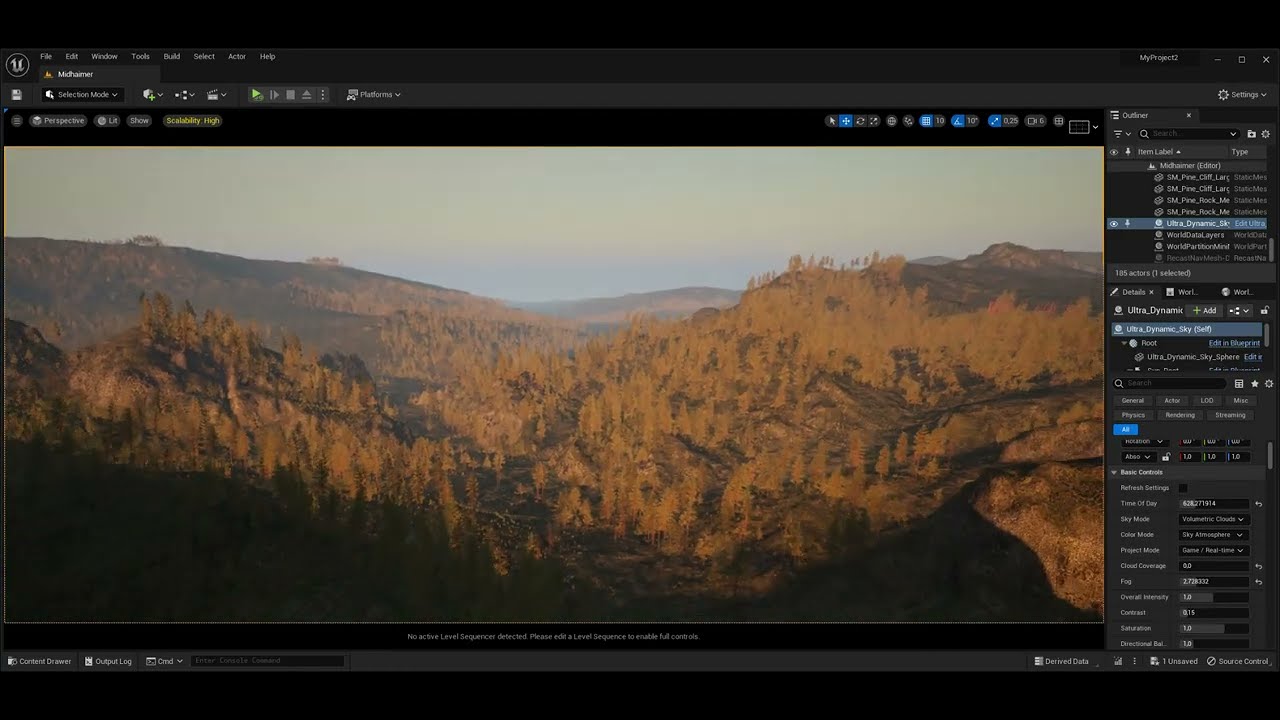This screenshot has width=1280, height=720.
Task: Toggle the Details panel lock icon
Action: tap(1264, 310)
